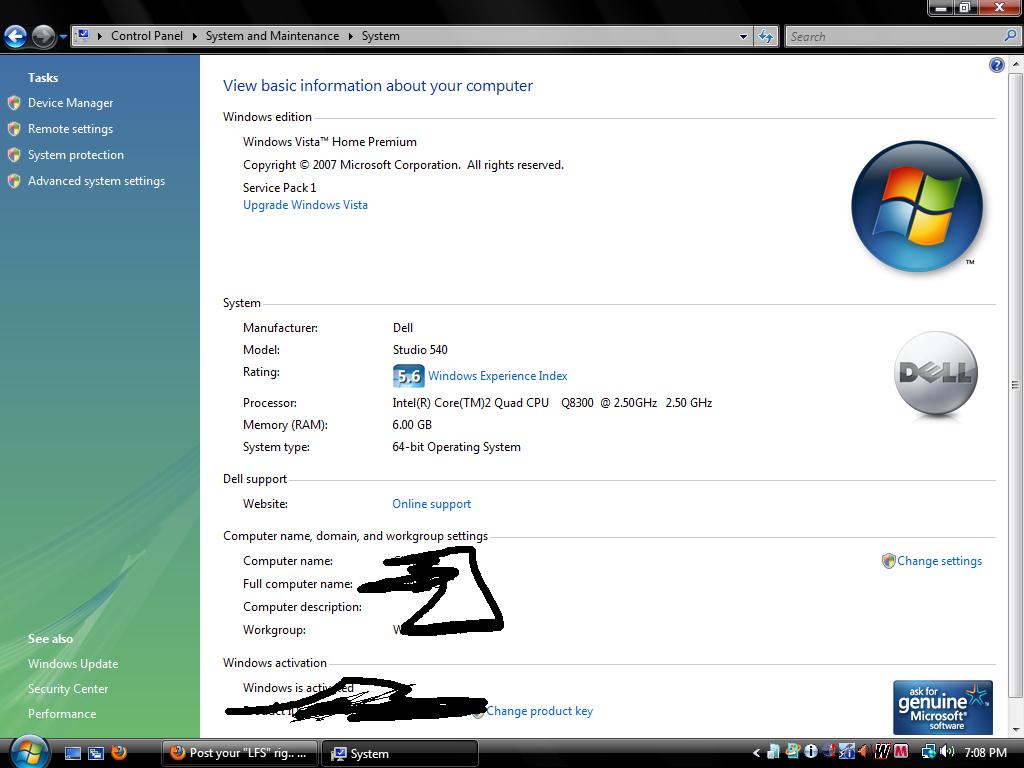The height and width of the screenshot is (768, 1024).
Task: Open the volume speaker tray icon
Action: coord(948,752)
